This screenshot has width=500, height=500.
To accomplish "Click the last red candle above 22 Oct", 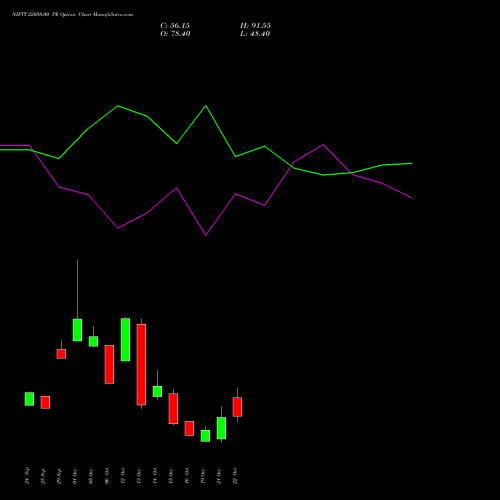I will [237, 407].
